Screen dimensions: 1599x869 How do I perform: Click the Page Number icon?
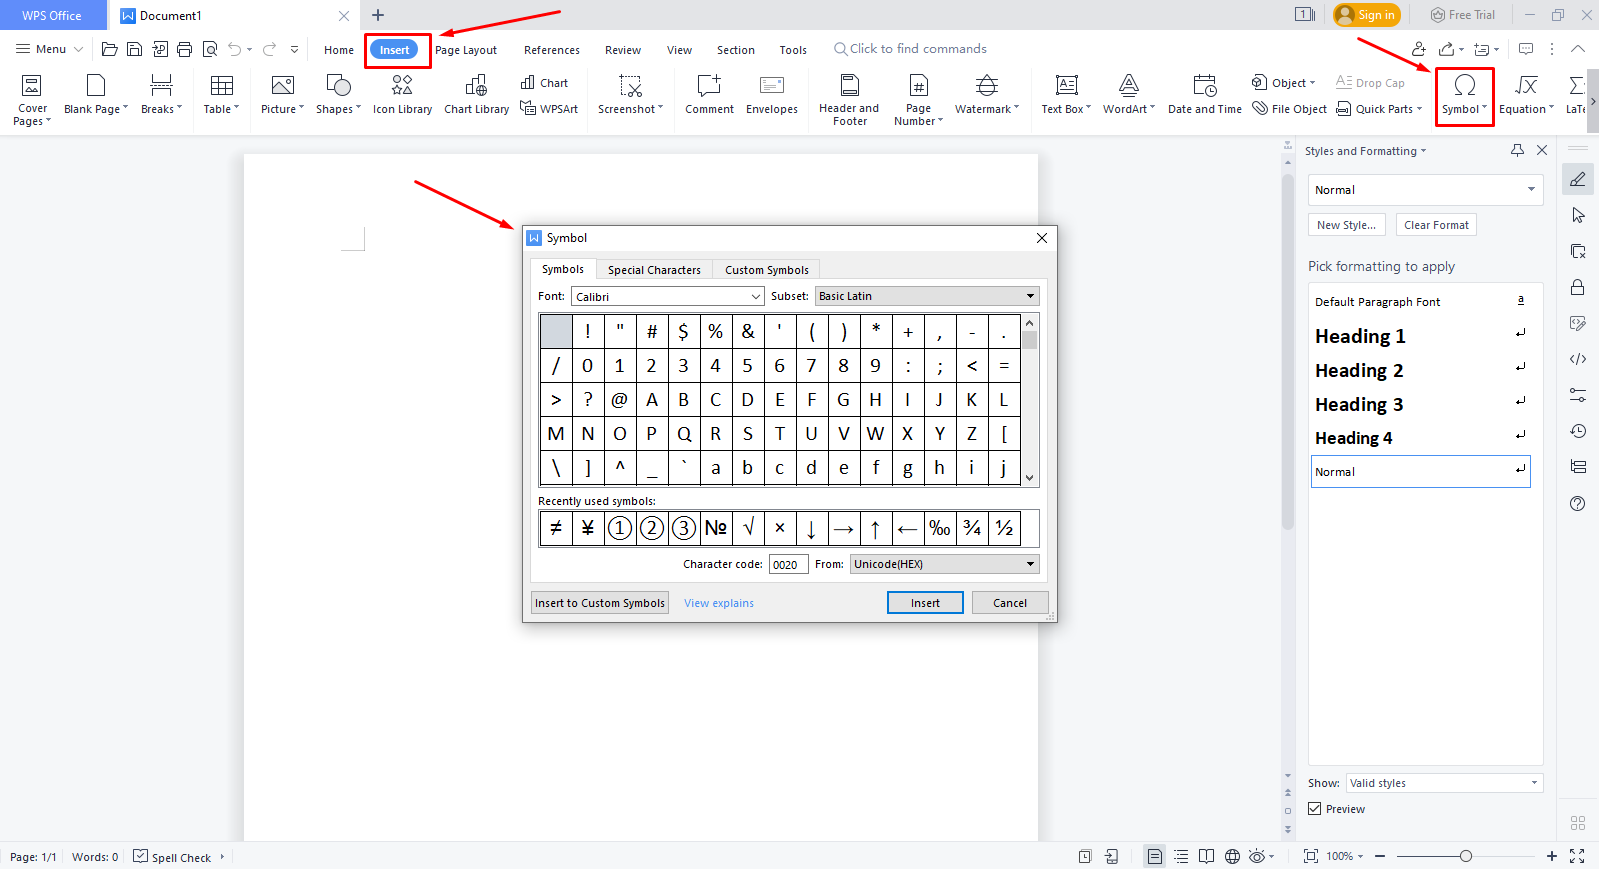pos(918,86)
